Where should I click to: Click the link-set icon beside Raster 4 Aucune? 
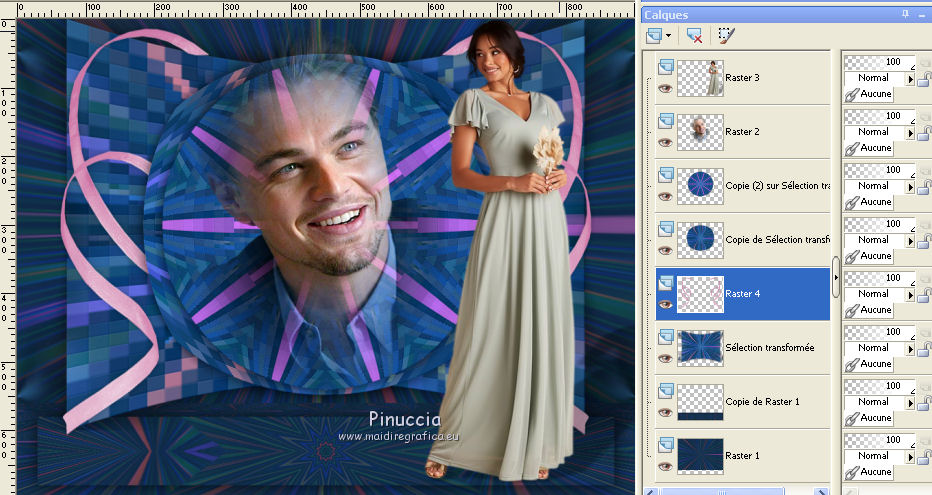(852, 310)
